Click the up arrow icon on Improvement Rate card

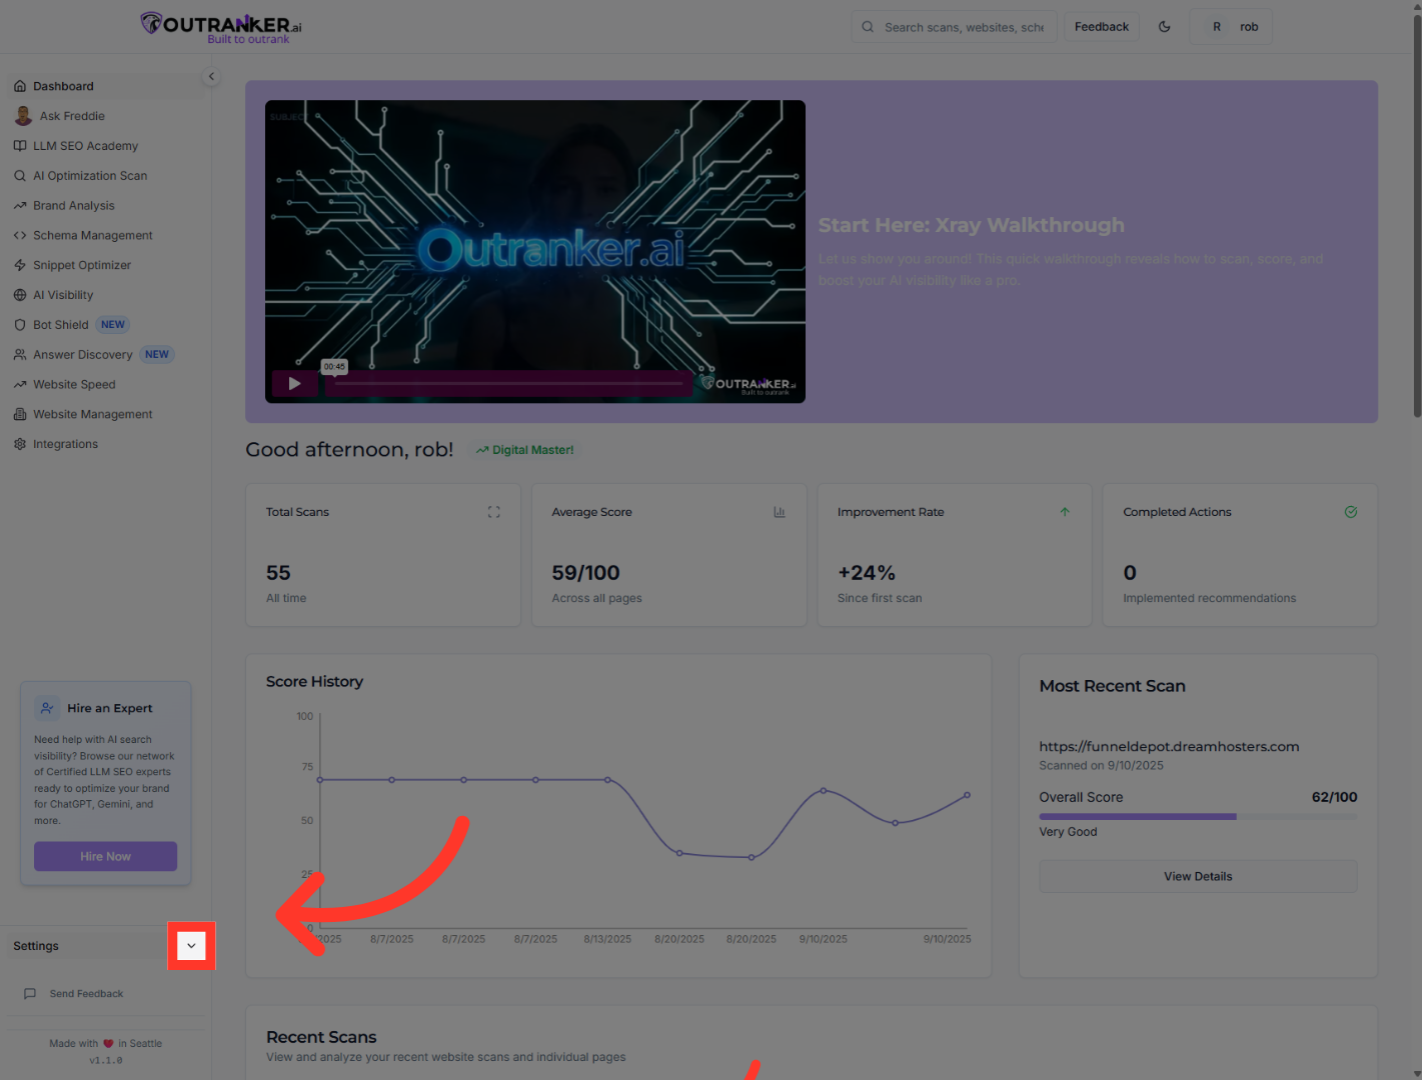point(1065,512)
